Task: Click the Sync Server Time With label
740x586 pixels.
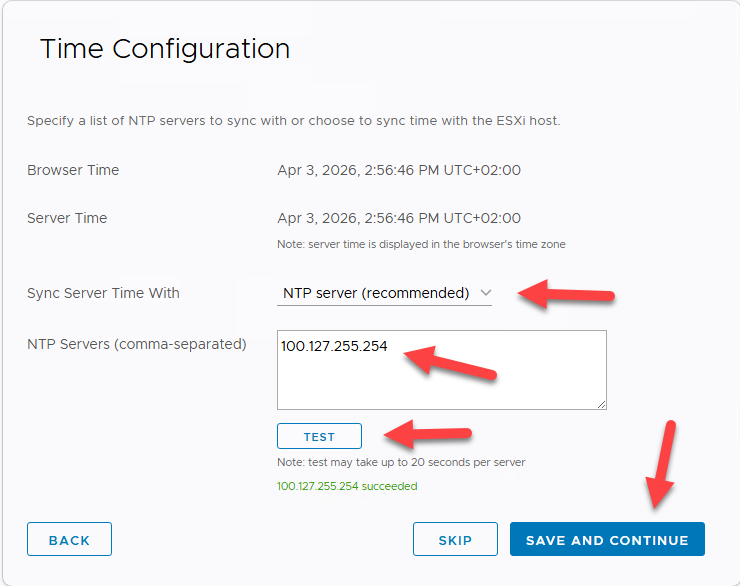Action: [x=103, y=293]
